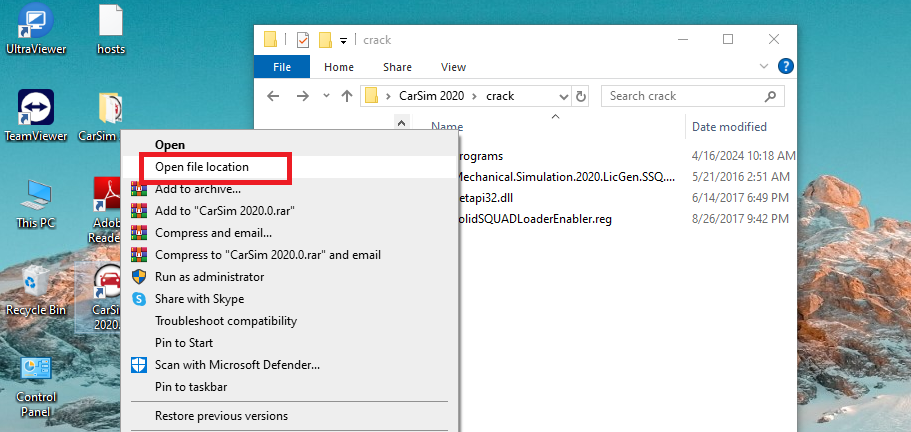This screenshot has height=432, width=911.
Task: Sort files by Date modified column
Action: (x=729, y=127)
